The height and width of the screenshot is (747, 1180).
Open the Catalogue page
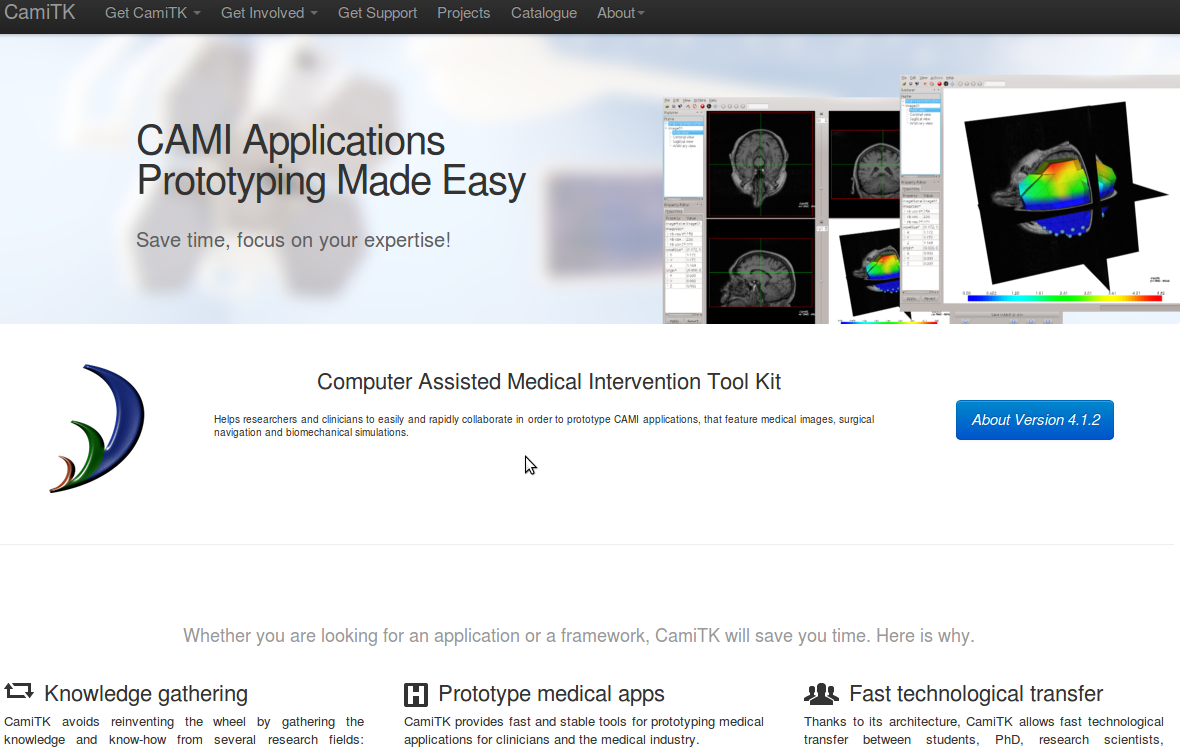tap(544, 13)
